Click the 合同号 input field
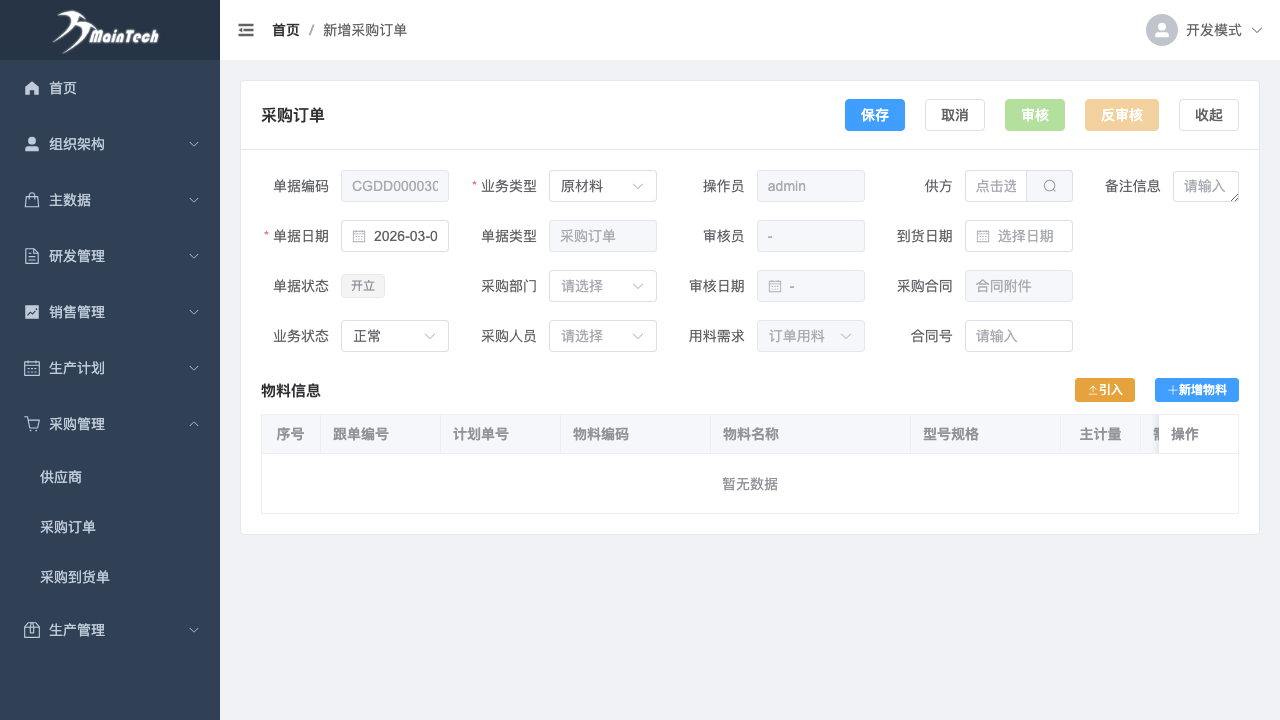Screen dimensions: 1280x720 pyautogui.click(x=1018, y=336)
